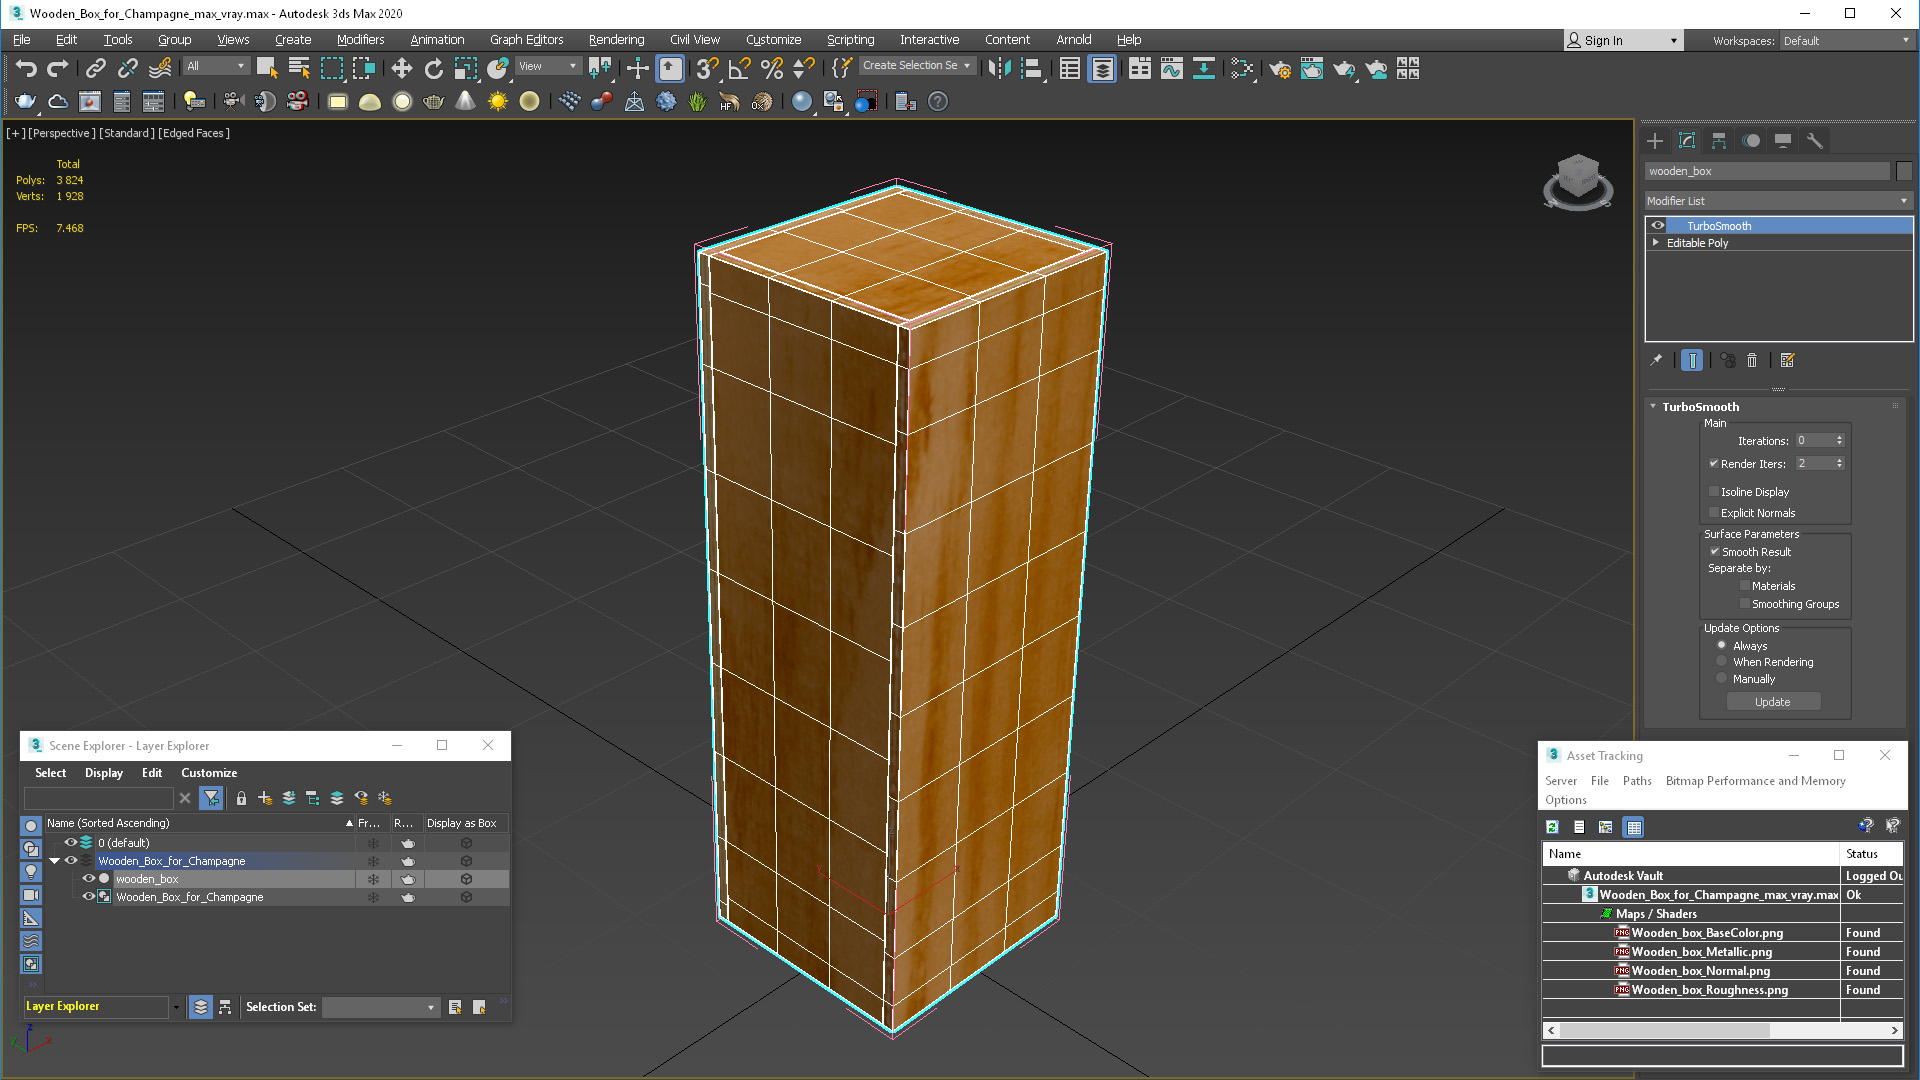Viewport: 1920px width, 1080px height.
Task: Click the Bind to Space Warp icon
Action: coord(160,68)
